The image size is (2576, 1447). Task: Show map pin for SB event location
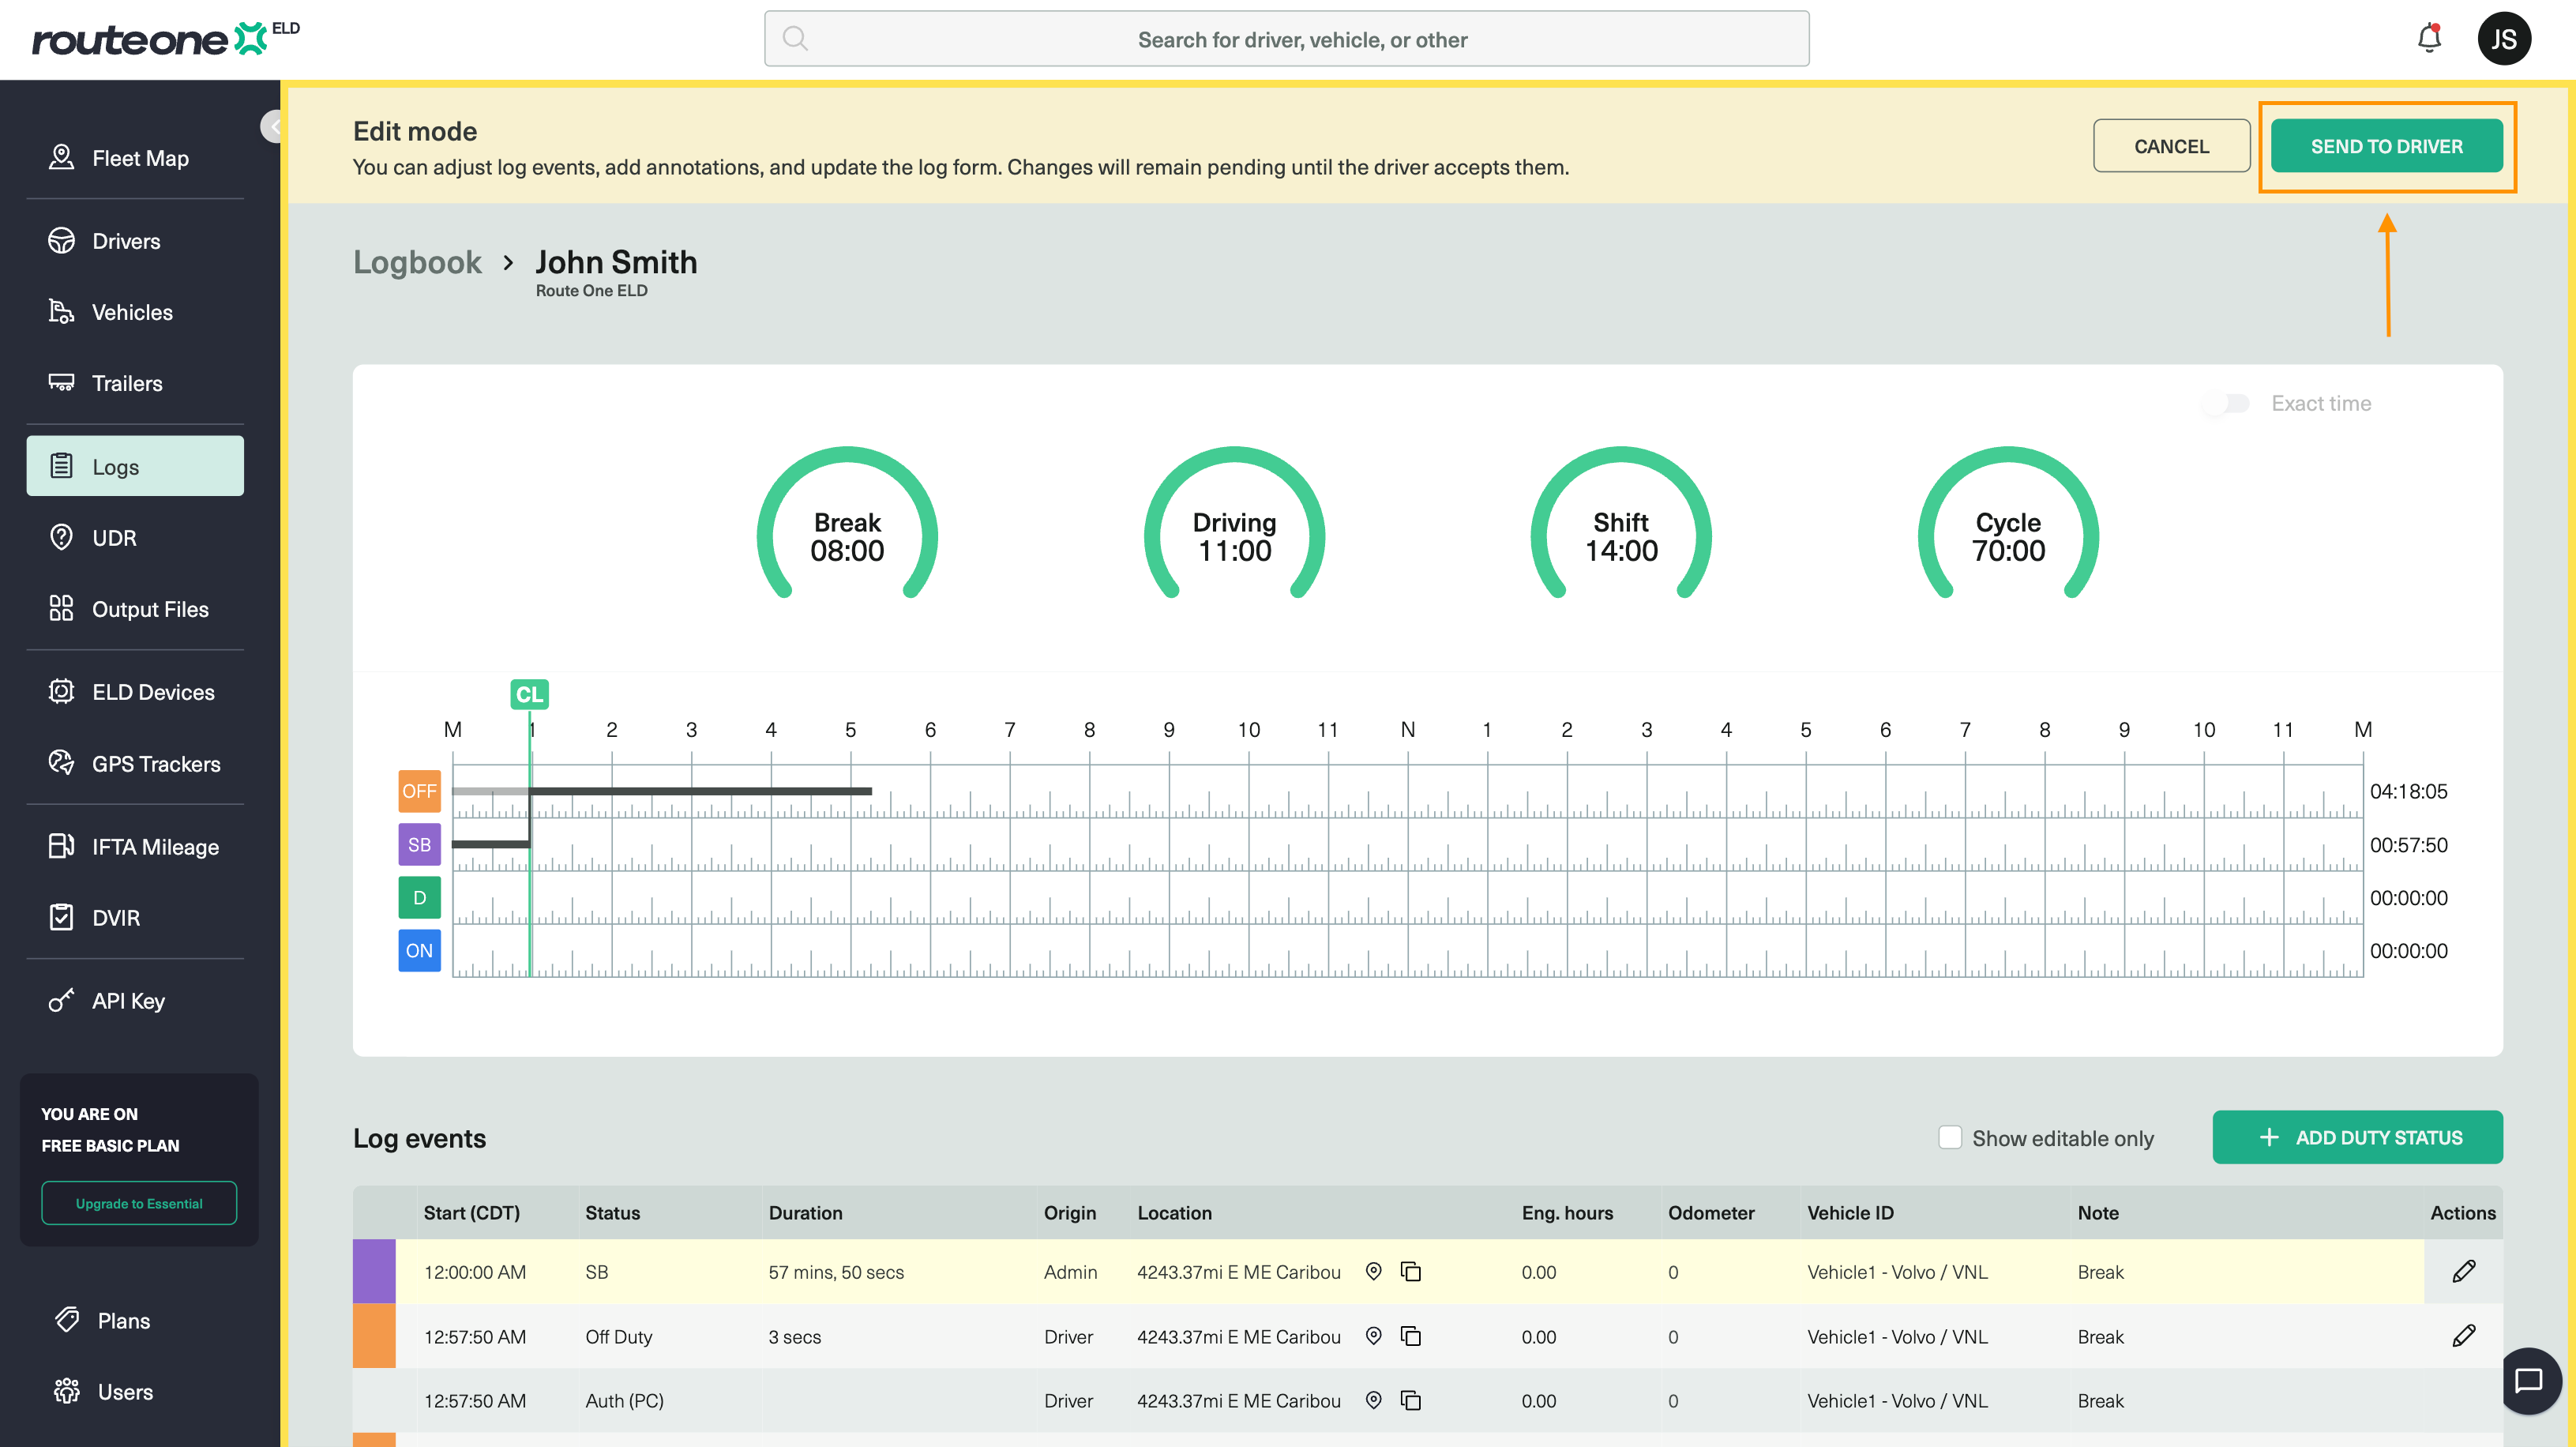coord(1374,1271)
